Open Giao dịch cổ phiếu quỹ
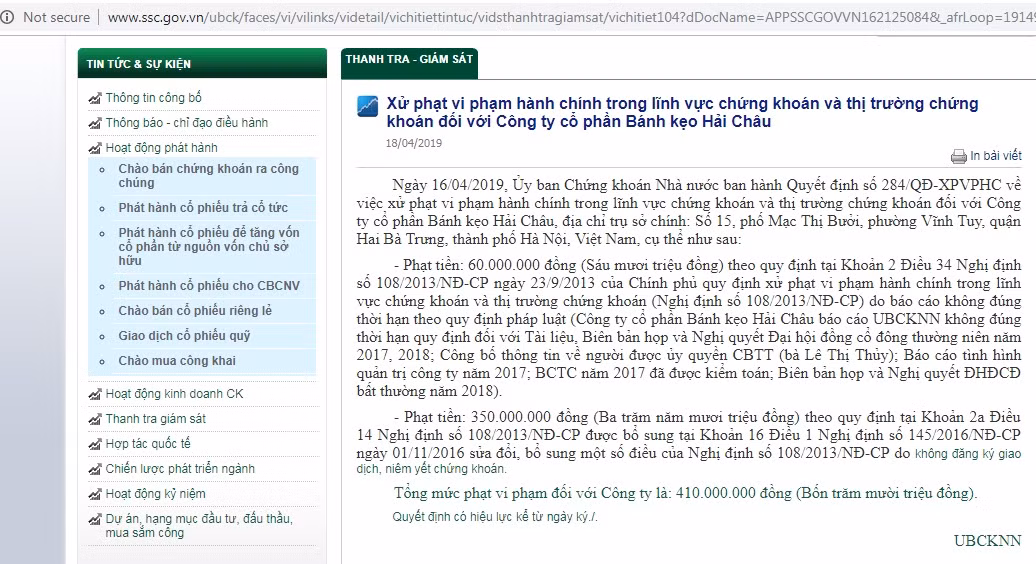 click(184, 335)
